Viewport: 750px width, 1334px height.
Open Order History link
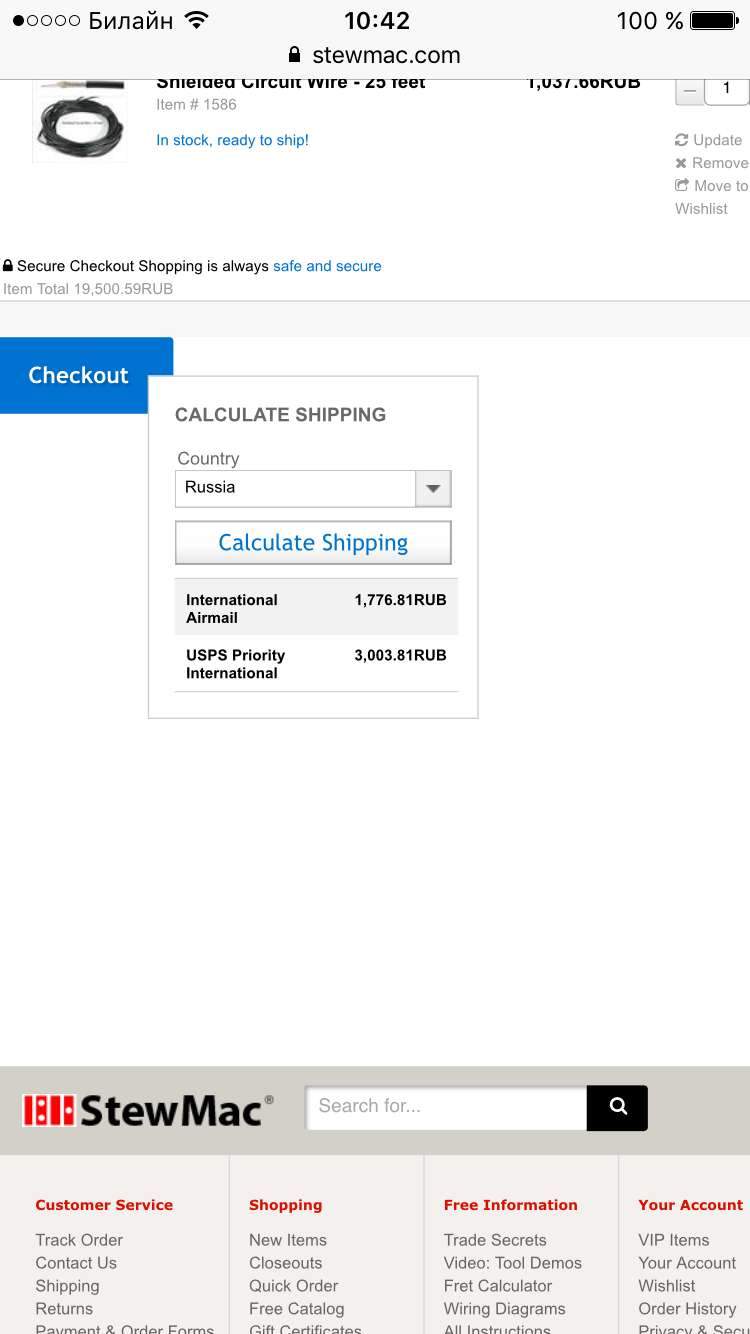[688, 1309]
